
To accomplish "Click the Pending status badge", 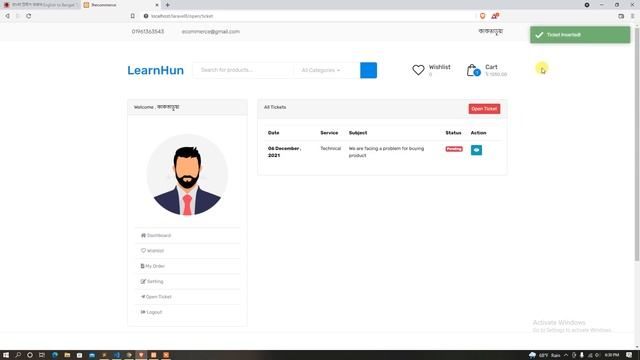I will pyautogui.click(x=454, y=149).
